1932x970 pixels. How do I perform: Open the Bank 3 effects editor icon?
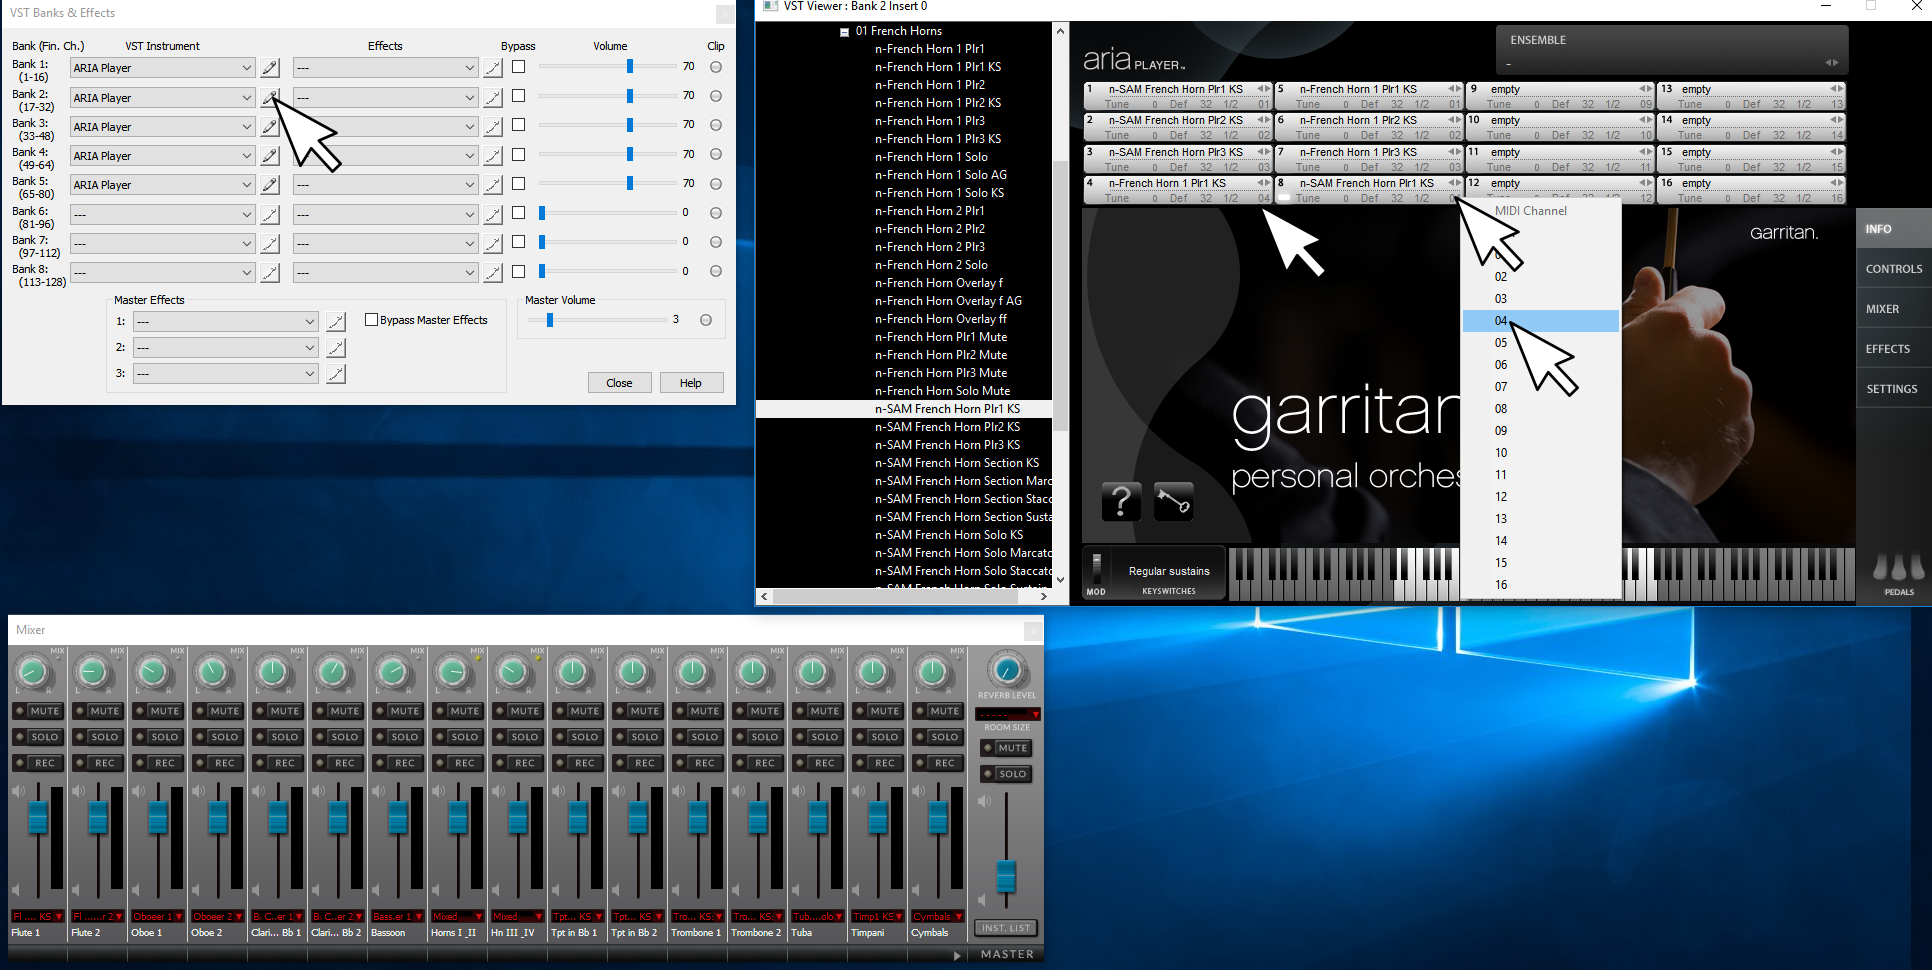pos(493,127)
